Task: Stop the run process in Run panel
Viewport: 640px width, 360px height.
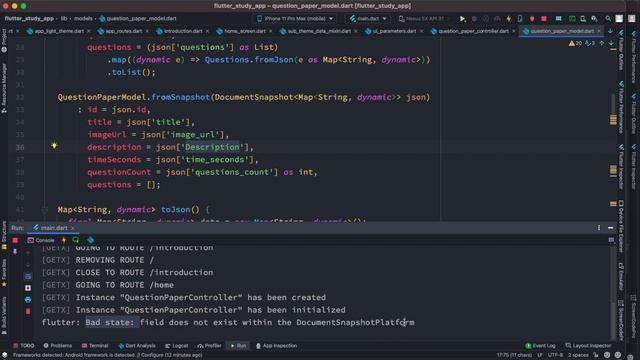Action: coord(15,240)
